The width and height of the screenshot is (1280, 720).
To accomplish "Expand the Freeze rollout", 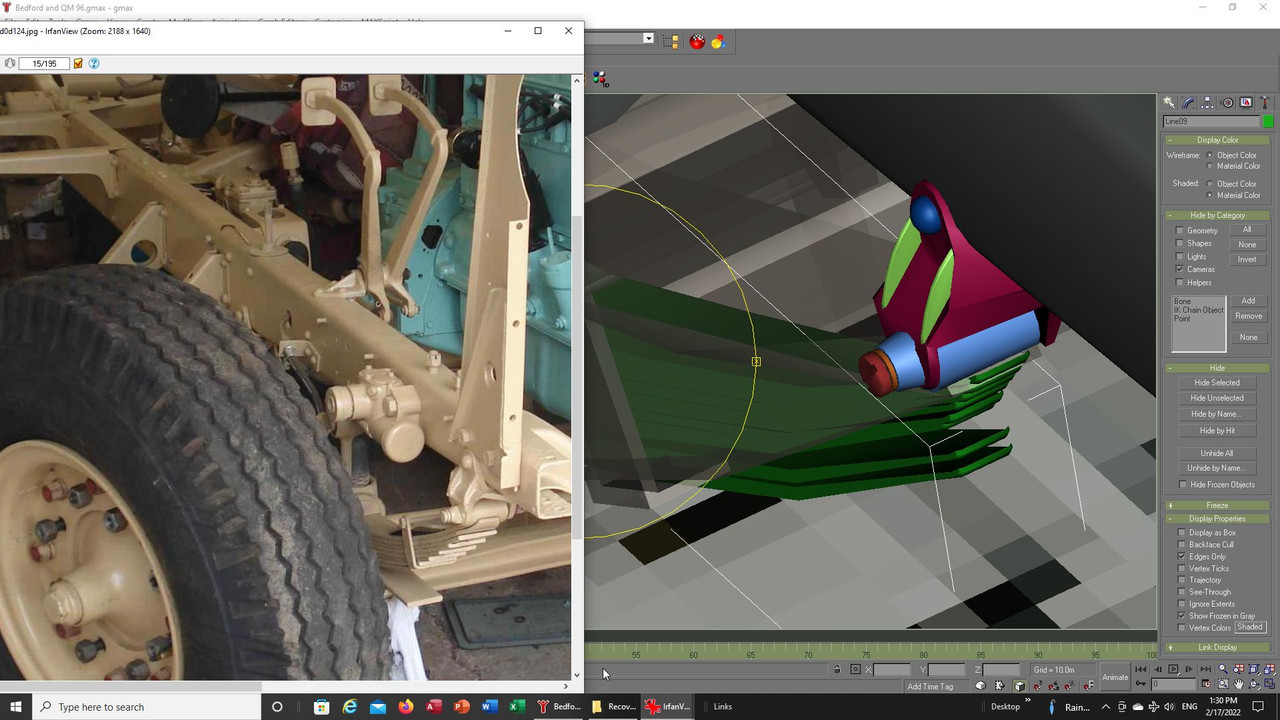I will click(x=1217, y=505).
